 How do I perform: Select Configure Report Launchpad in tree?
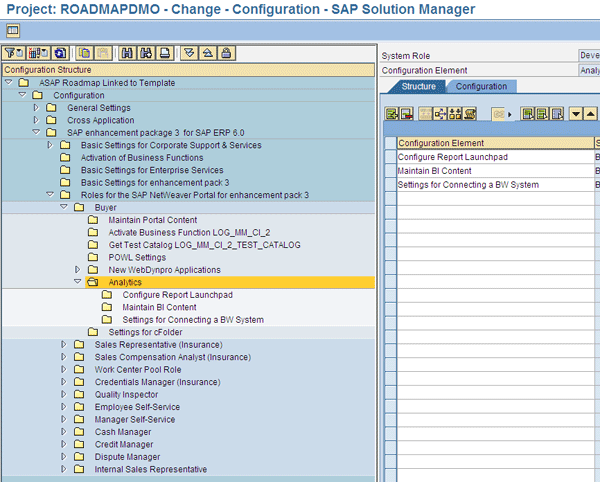178,295
